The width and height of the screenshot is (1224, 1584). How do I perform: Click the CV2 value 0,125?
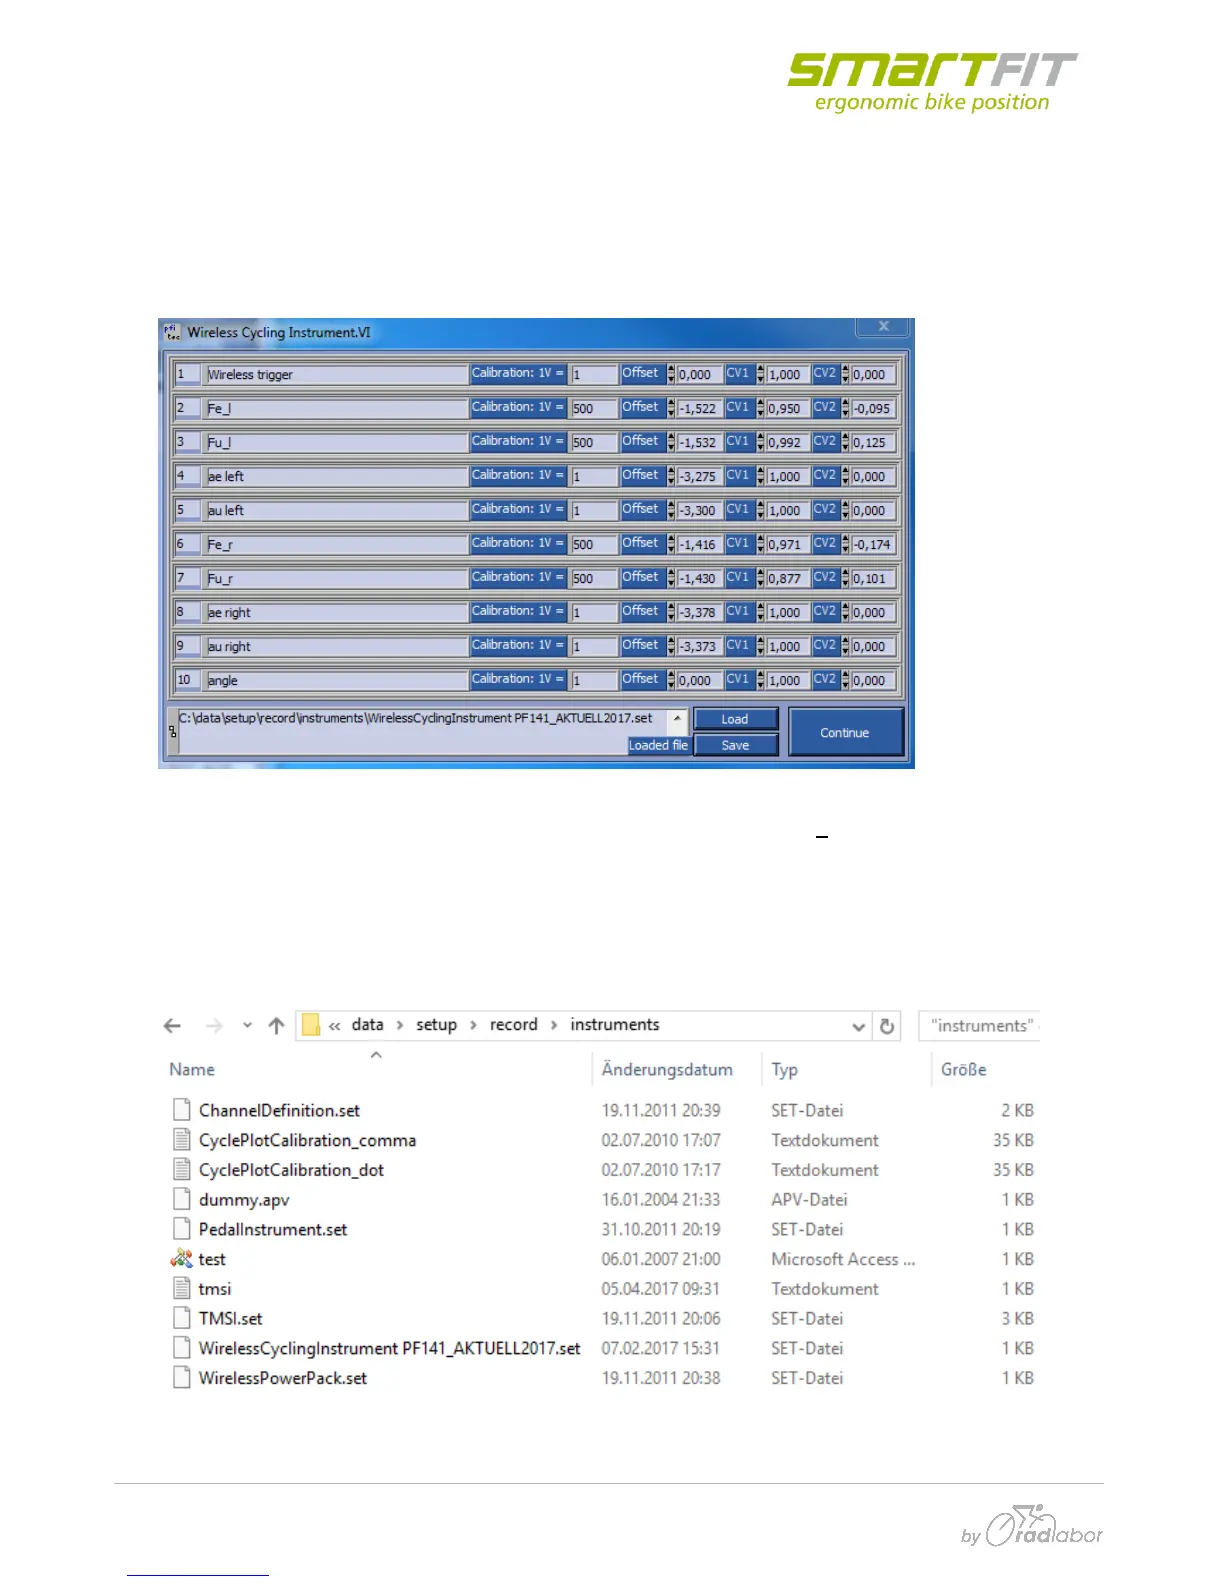pyautogui.click(x=872, y=443)
